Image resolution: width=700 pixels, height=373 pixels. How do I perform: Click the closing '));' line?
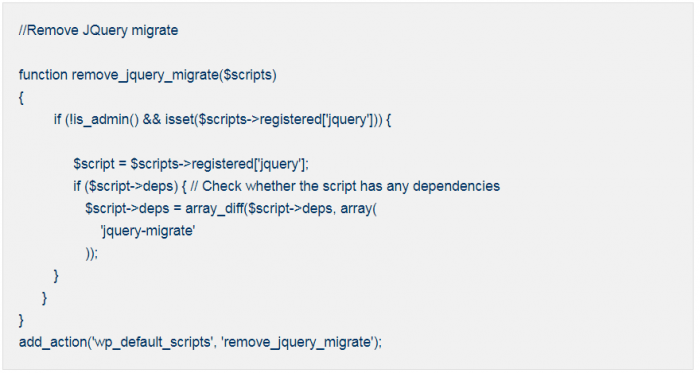(x=91, y=253)
